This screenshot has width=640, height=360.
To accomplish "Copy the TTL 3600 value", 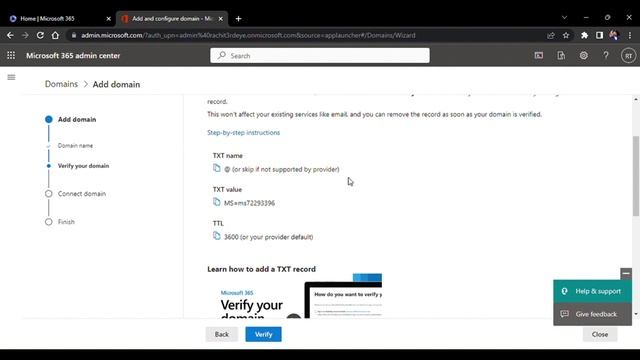I will click(x=217, y=236).
